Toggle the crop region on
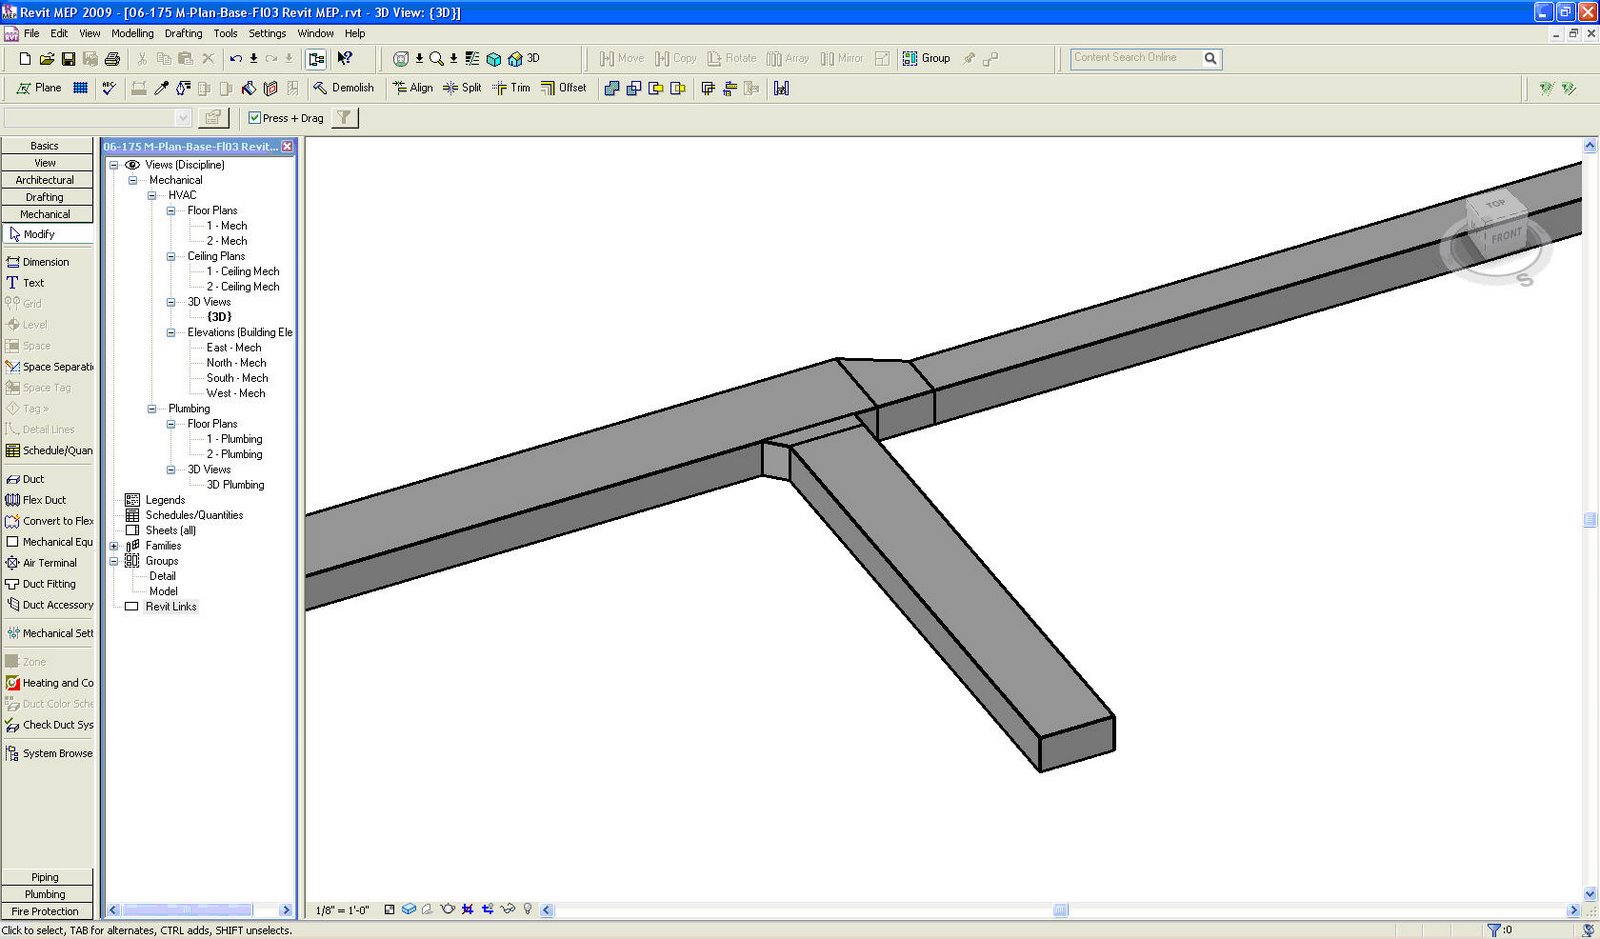The height and width of the screenshot is (939, 1600). point(468,910)
